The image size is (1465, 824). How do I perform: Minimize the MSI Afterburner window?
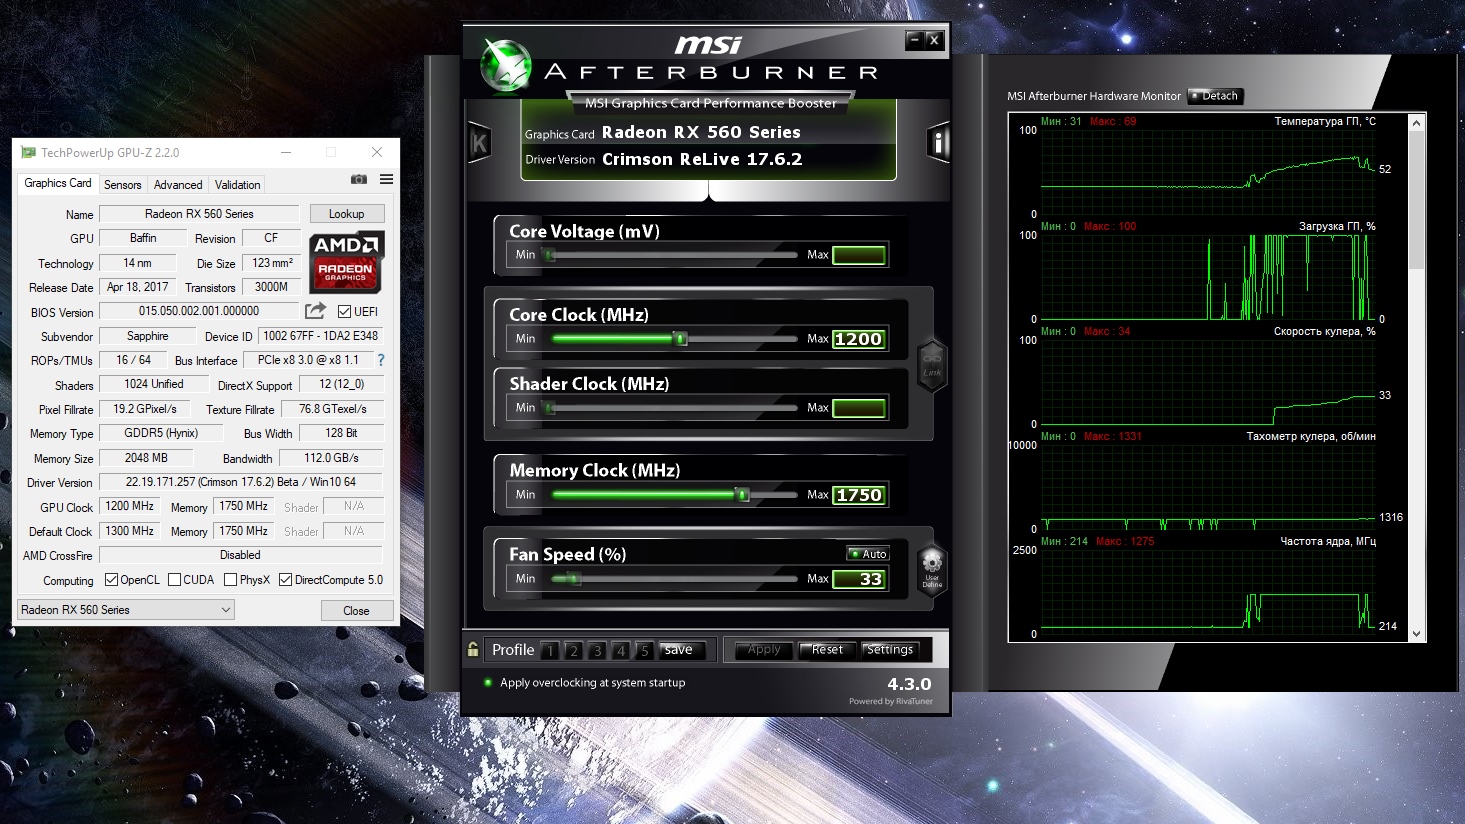pos(914,39)
